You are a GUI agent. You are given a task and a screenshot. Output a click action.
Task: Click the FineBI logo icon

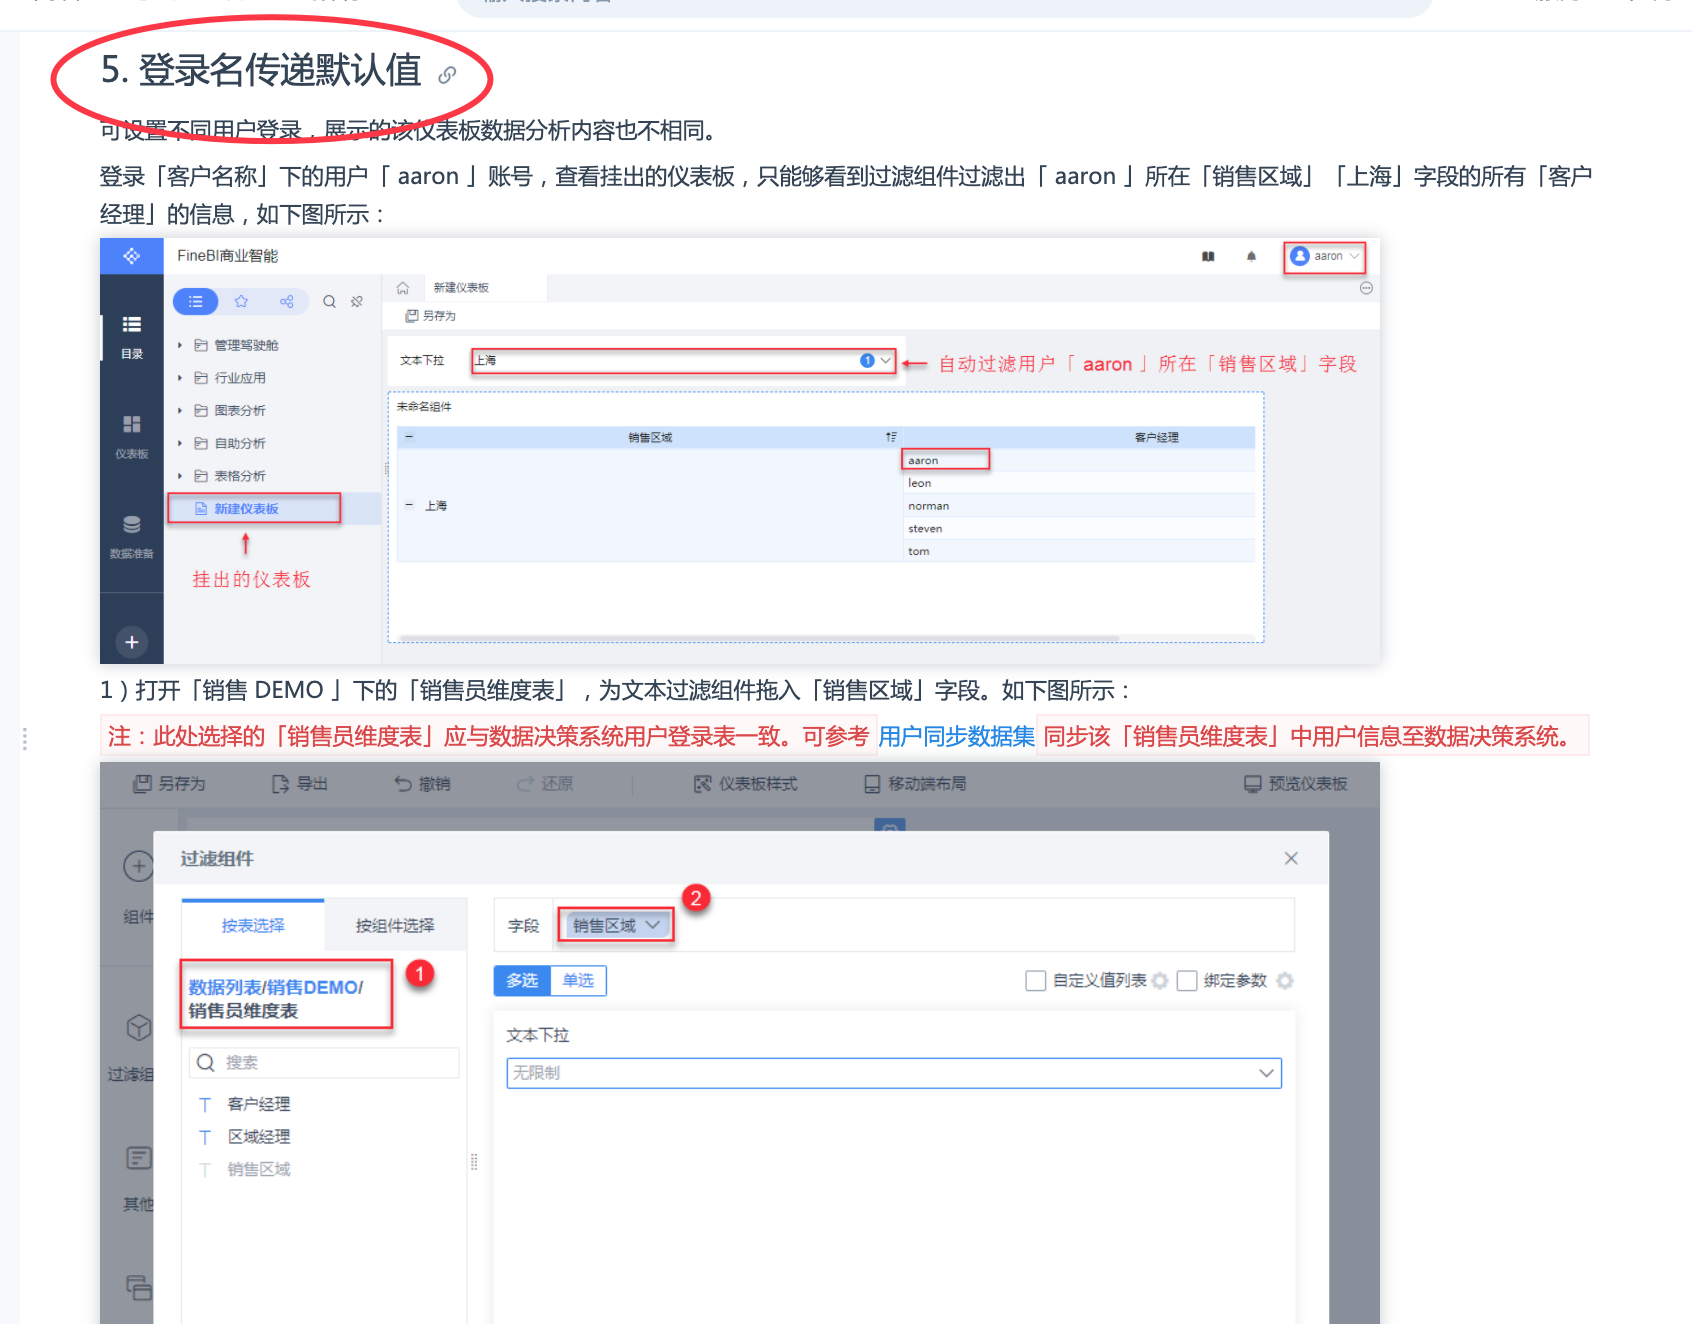point(132,256)
